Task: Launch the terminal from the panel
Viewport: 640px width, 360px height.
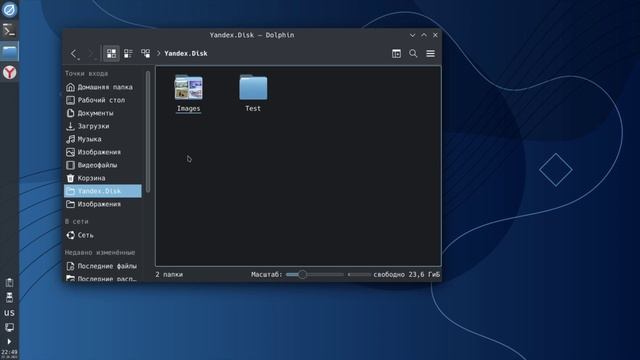Action: (9, 30)
